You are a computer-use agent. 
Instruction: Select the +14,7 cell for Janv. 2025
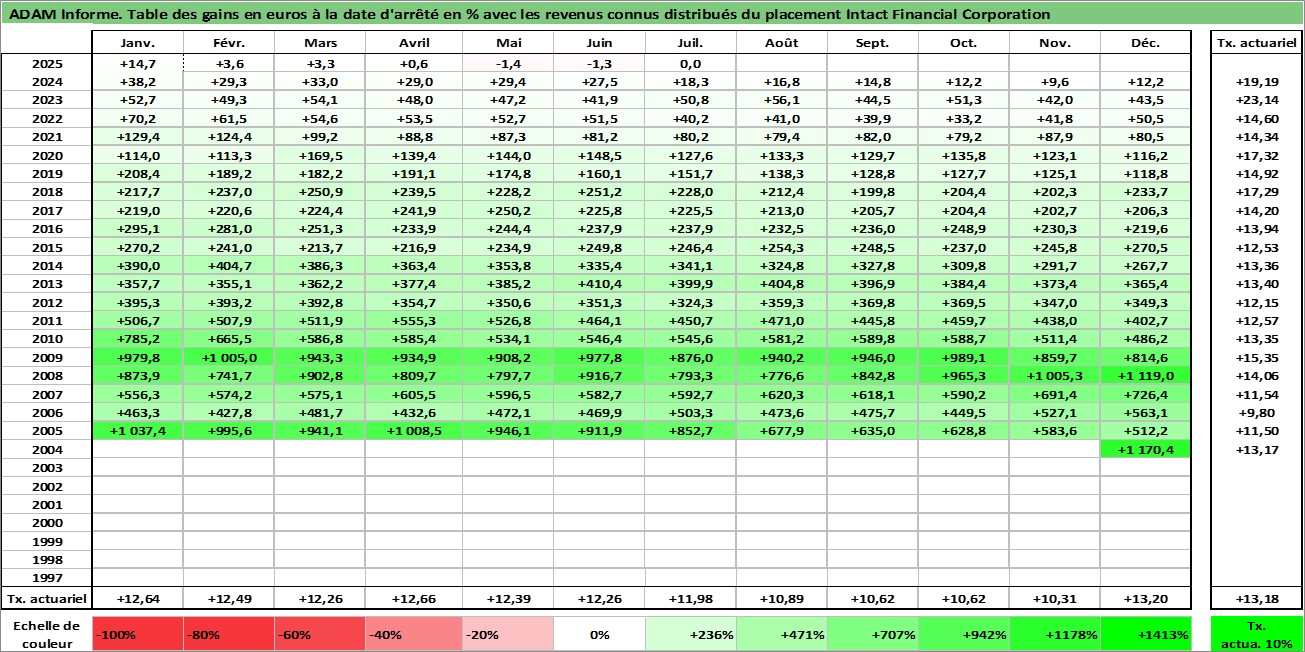(x=137, y=64)
